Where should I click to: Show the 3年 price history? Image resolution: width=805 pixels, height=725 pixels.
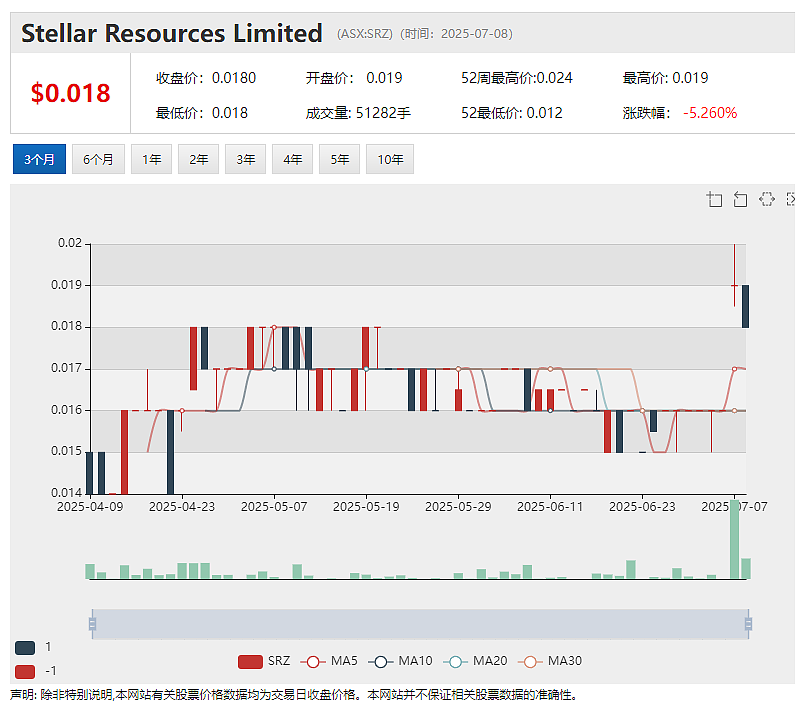[245, 159]
